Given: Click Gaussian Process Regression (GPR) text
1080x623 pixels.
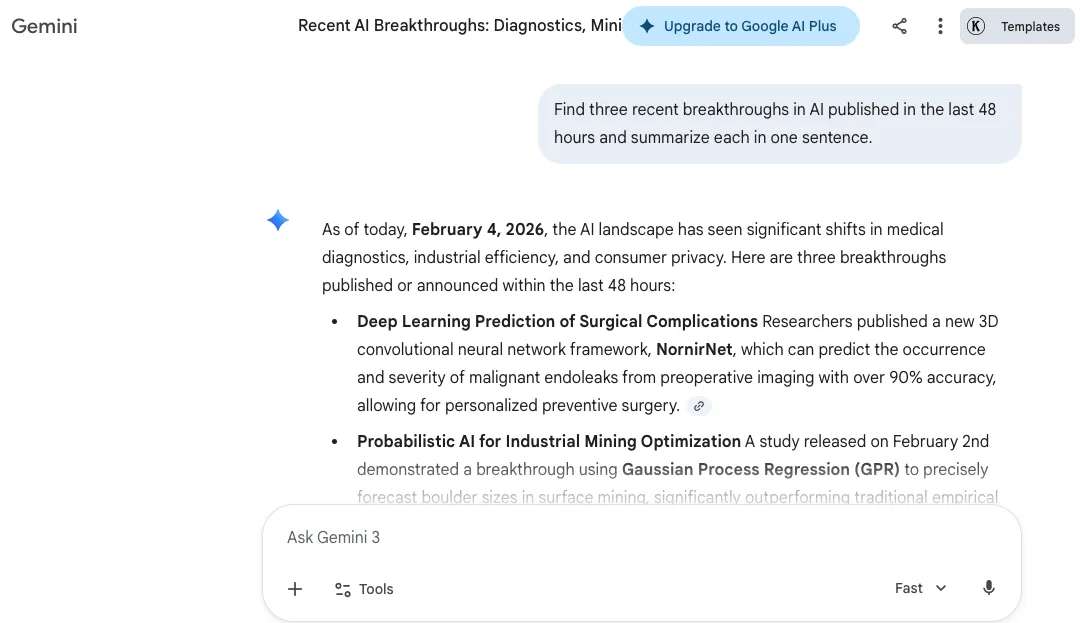Looking at the screenshot, I should coord(760,469).
